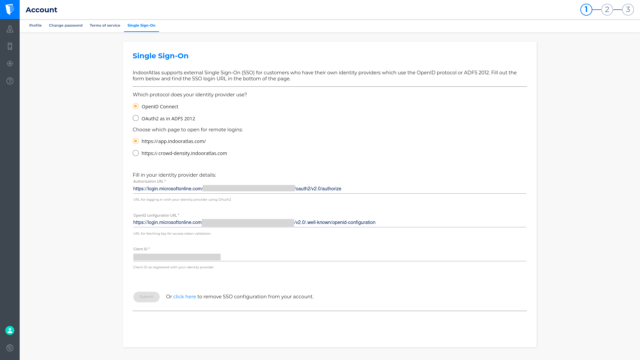Go to step 2 circle indicator

click(607, 9)
